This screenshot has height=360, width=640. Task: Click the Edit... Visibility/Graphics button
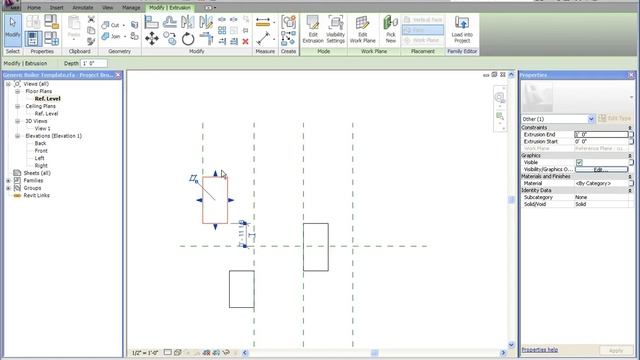tap(601, 169)
